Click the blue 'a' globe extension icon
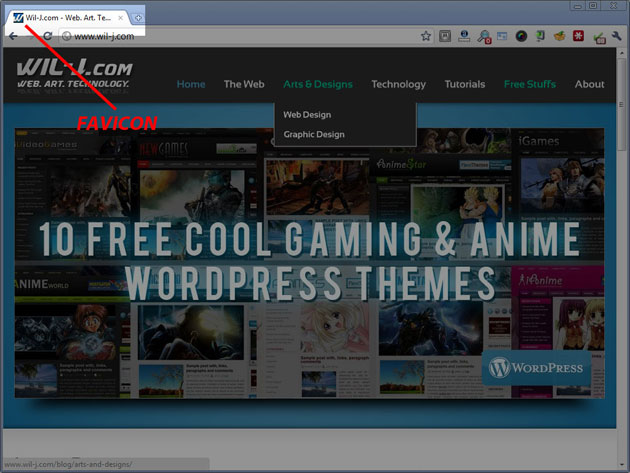Viewport: 630px width, 473px height. click(464, 36)
